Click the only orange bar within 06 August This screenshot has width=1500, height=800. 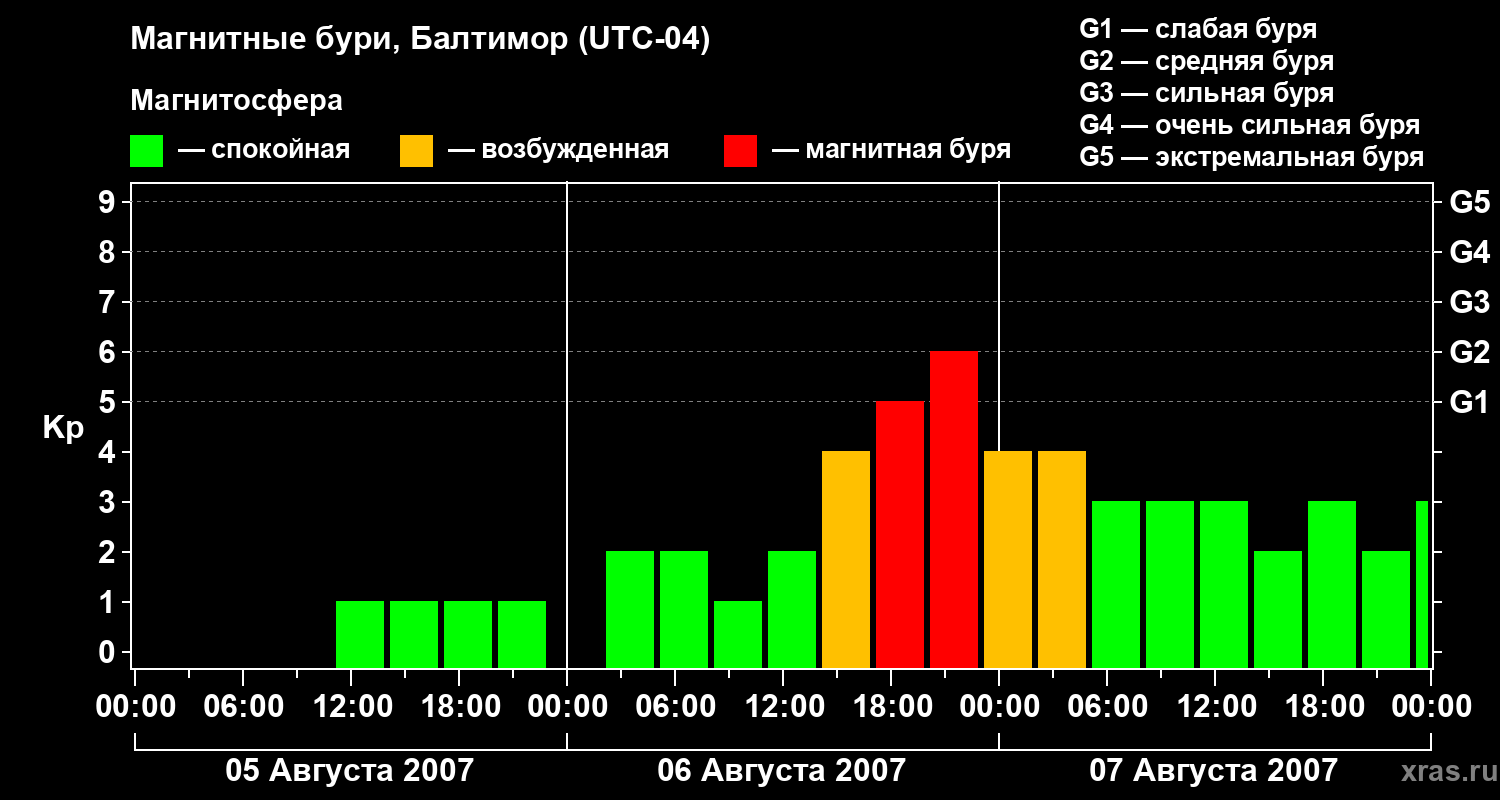click(x=846, y=560)
